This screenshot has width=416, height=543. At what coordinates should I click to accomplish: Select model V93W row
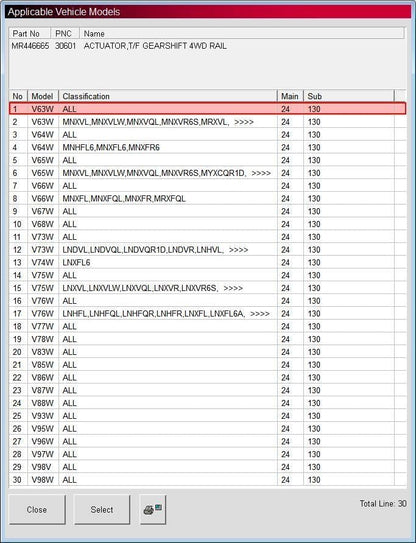207,416
